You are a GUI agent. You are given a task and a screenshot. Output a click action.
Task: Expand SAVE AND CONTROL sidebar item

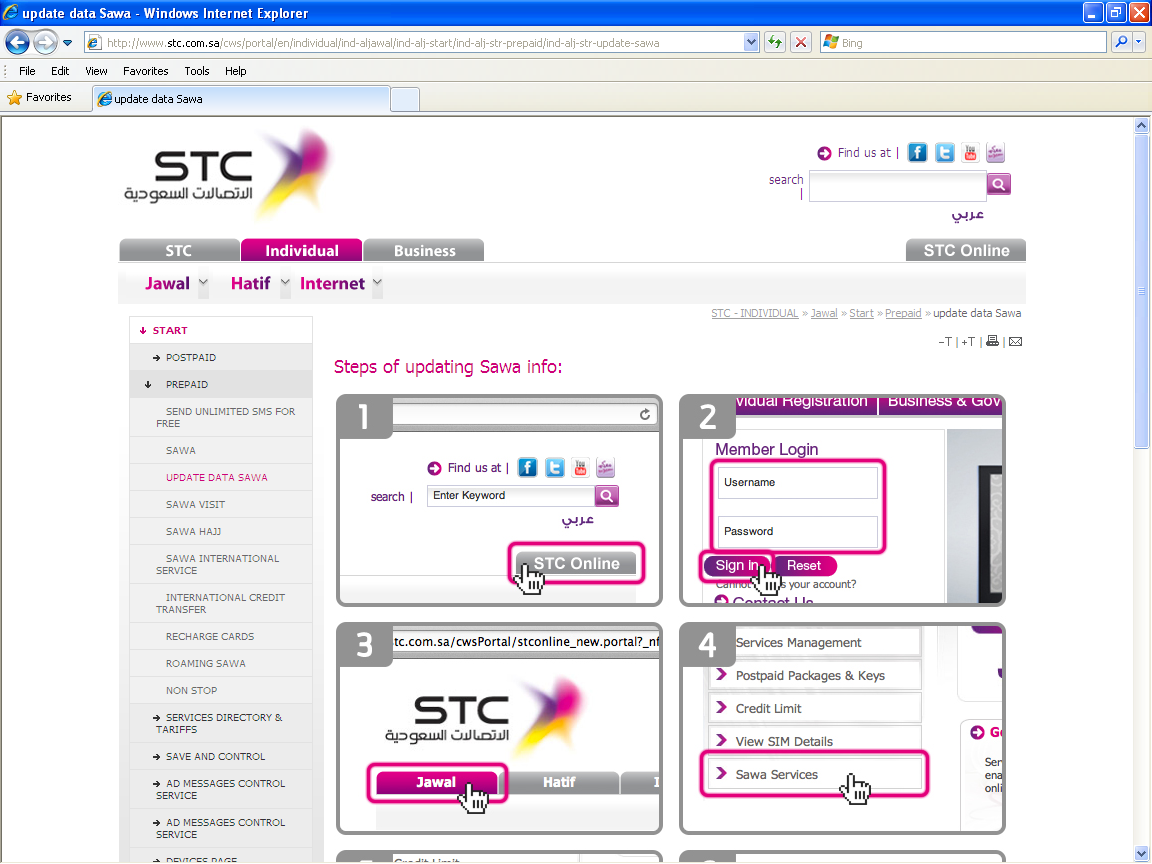[x=220, y=757]
